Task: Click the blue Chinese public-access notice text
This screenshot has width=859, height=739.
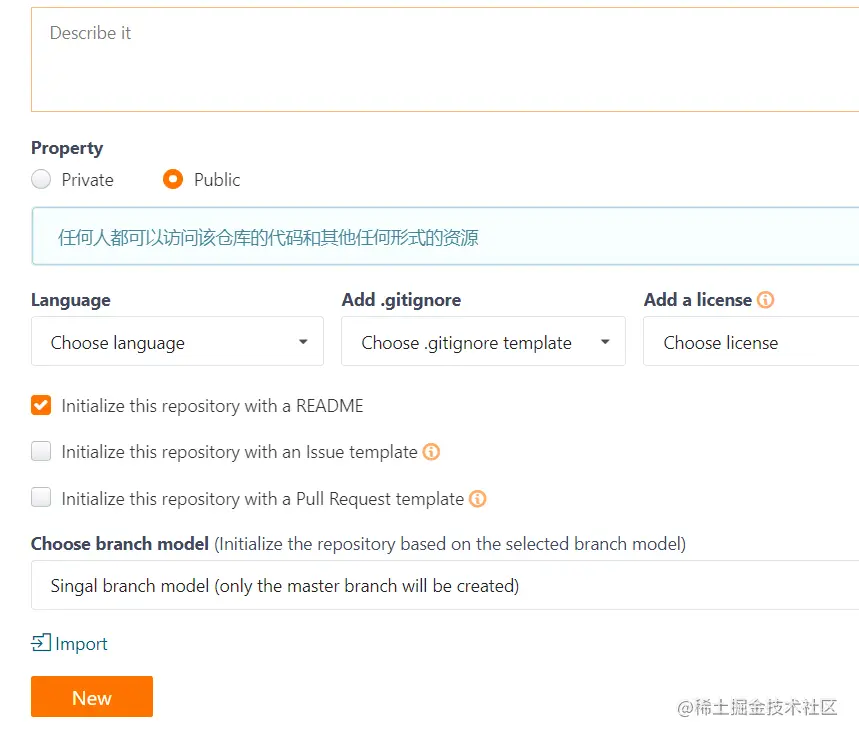Action: click(x=268, y=237)
